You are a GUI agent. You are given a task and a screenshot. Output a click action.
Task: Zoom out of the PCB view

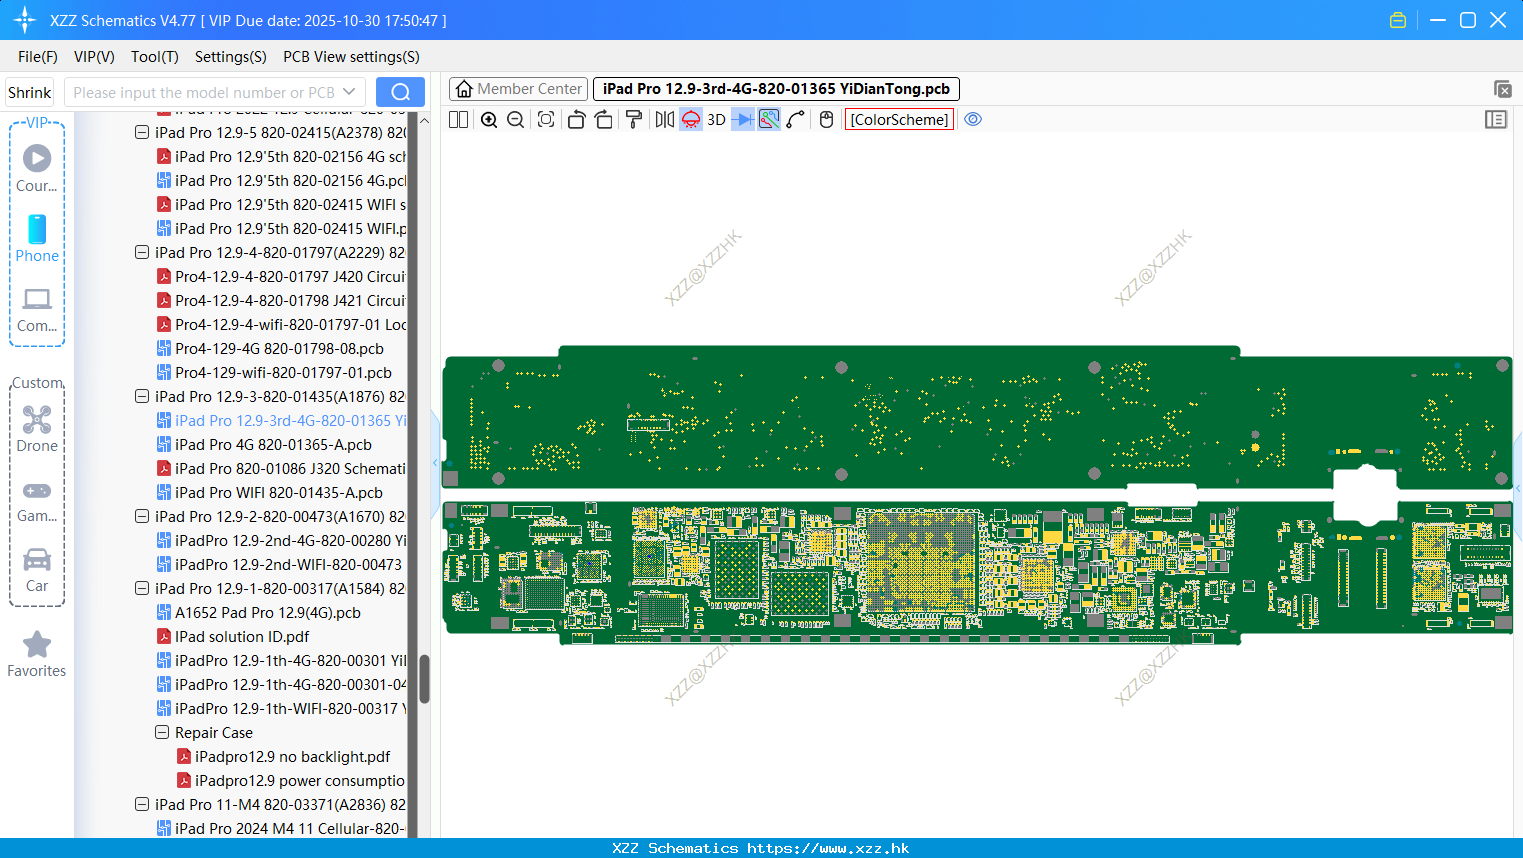(x=516, y=119)
